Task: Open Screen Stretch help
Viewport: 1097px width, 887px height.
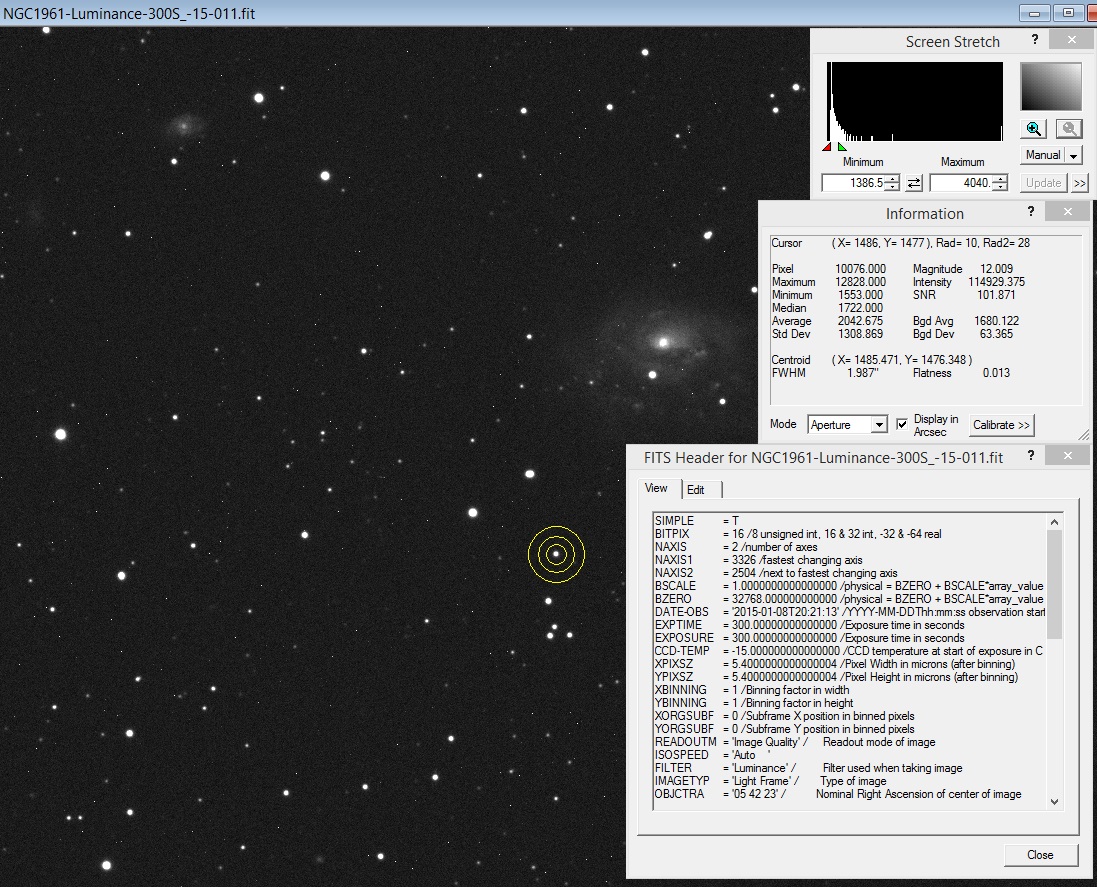Action: click(1035, 40)
